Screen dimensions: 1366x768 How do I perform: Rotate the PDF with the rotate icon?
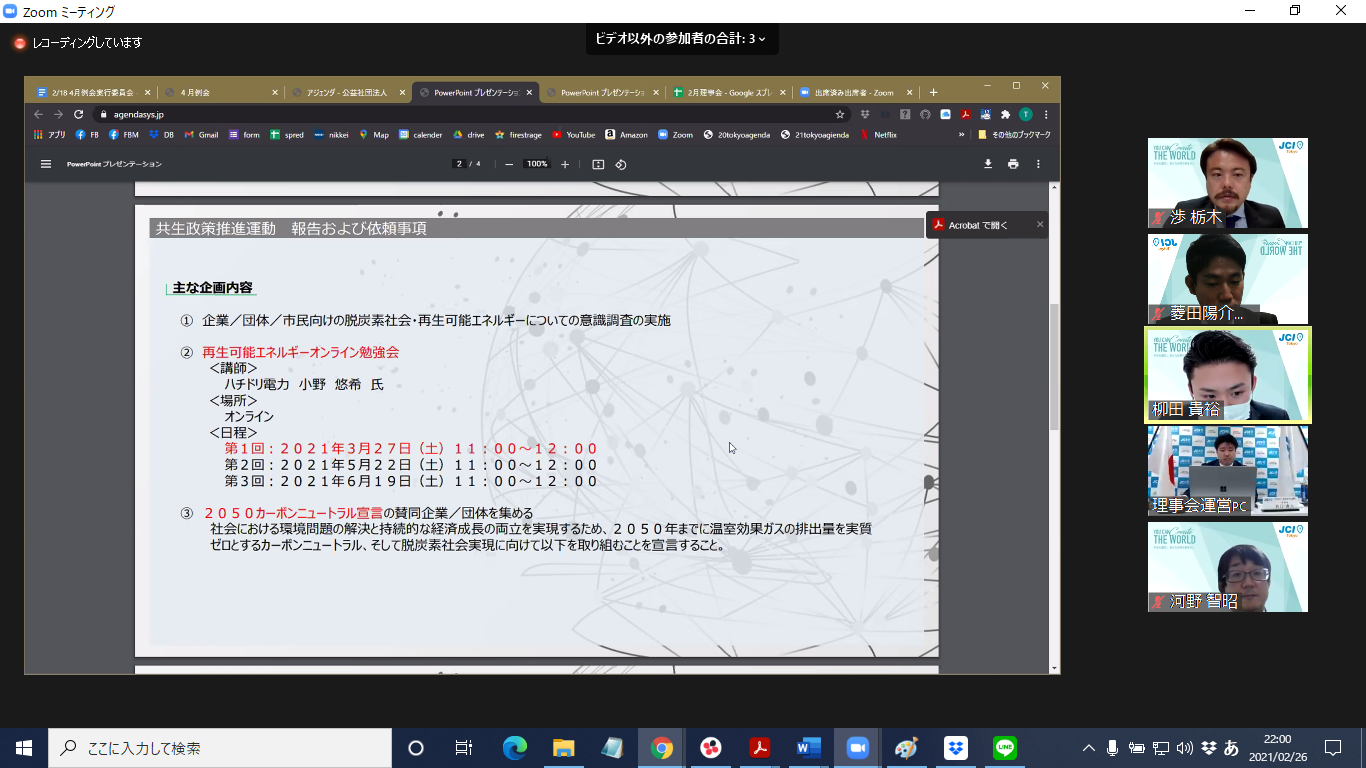click(x=621, y=164)
